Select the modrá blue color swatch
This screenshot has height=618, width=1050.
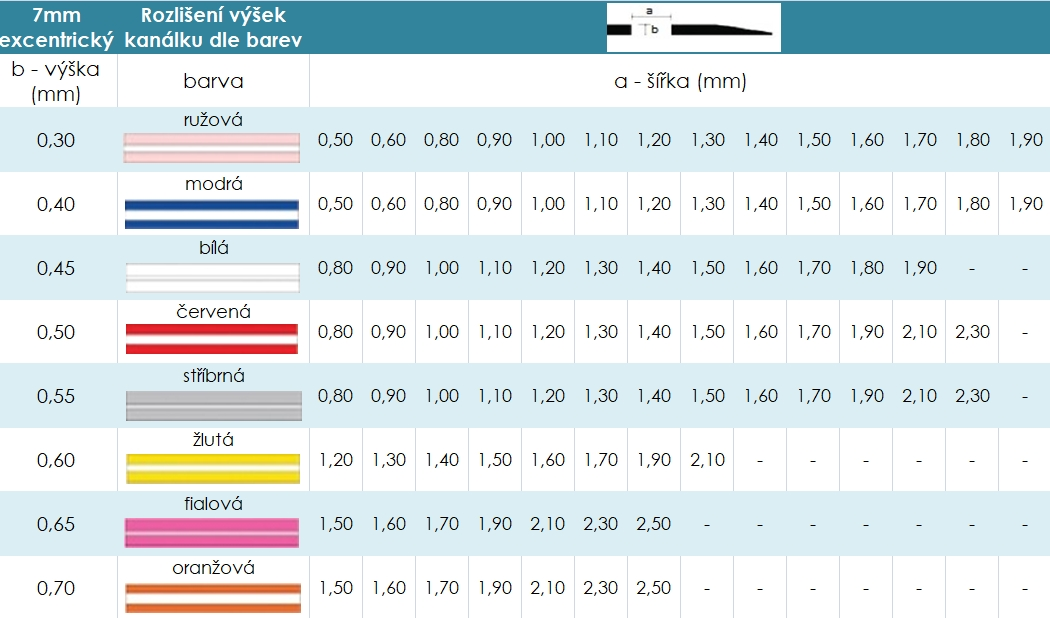212,213
